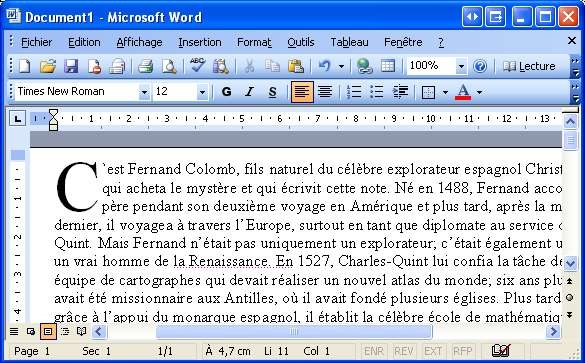
Task: Open the Research tool icon beside spell check
Action: click(221, 66)
